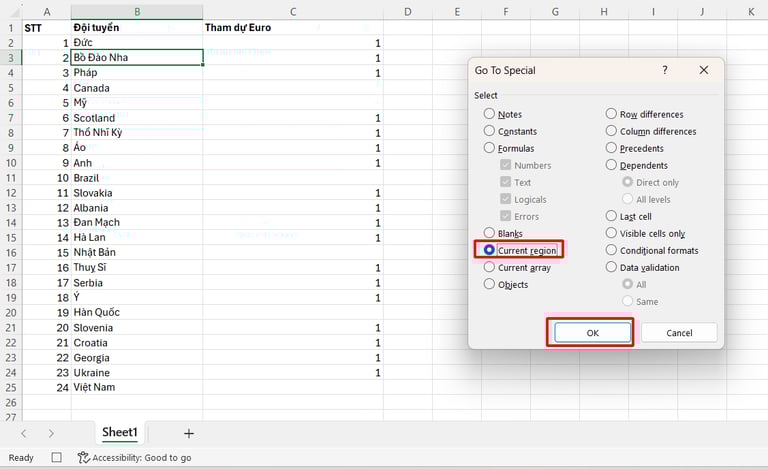This screenshot has width=768, height=469.
Task: Select the 'Albania' cell
Action: coord(137,208)
